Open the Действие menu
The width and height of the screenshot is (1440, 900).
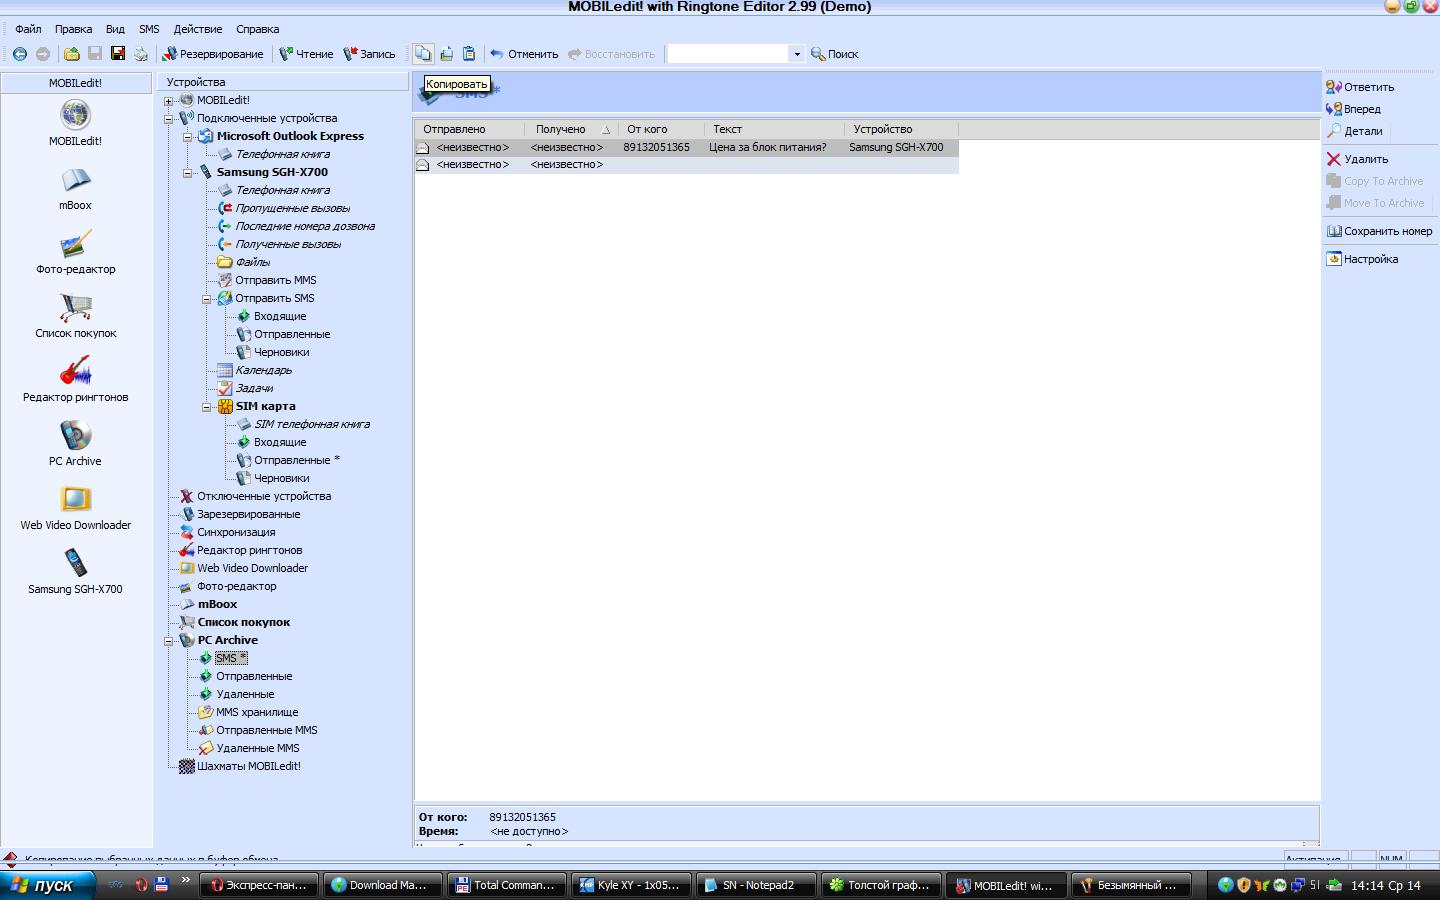(x=198, y=29)
